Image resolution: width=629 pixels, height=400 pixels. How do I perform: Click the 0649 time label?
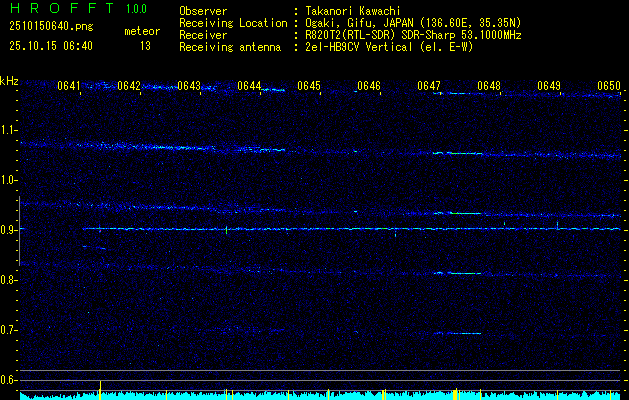[x=549, y=87]
